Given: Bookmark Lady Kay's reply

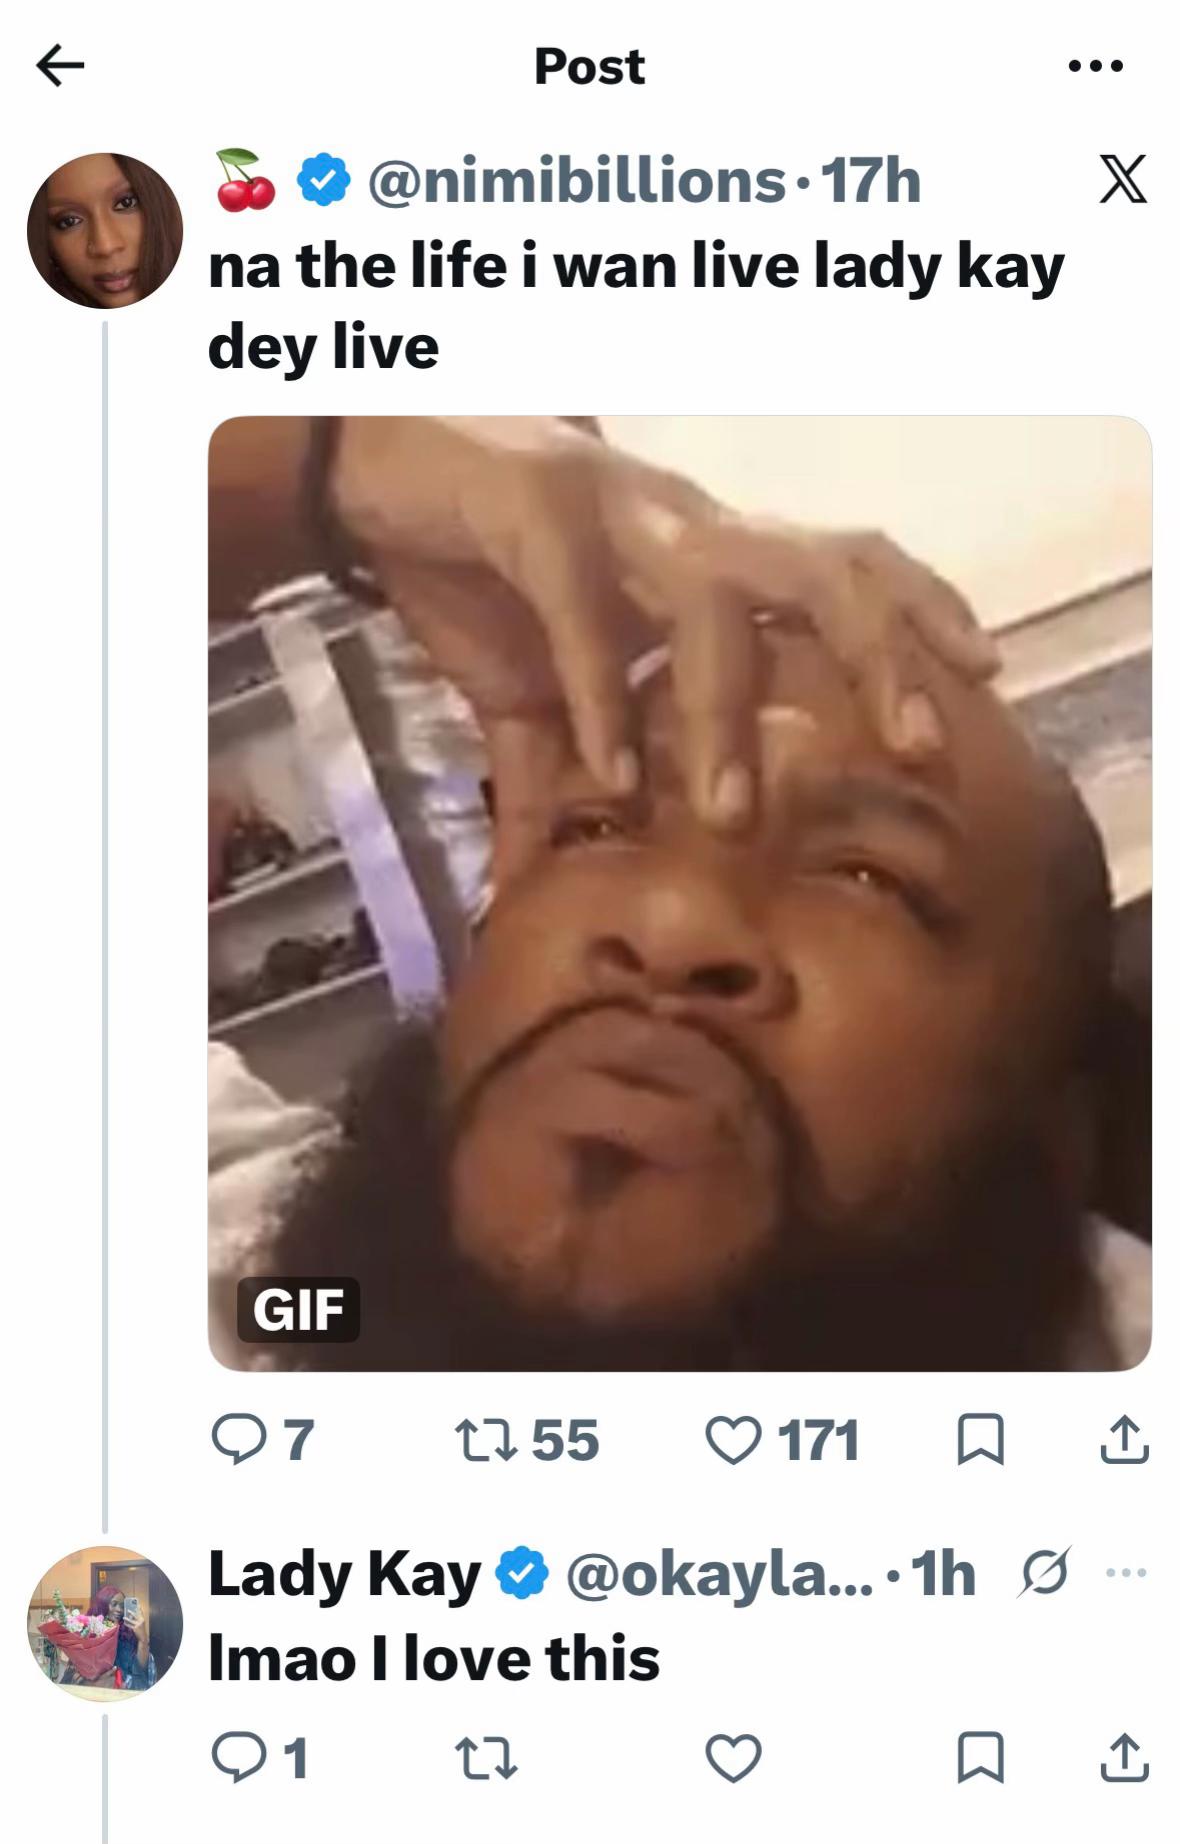Looking at the screenshot, I should coord(980,1759).
